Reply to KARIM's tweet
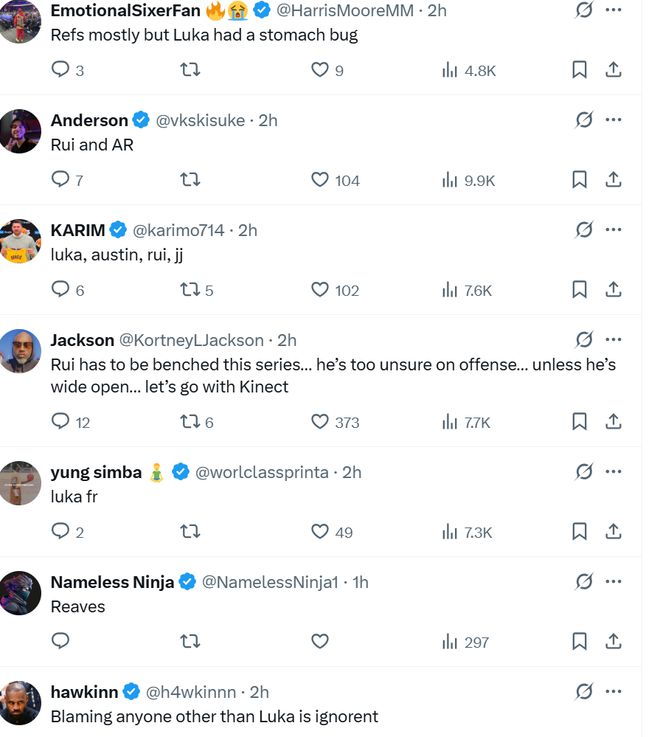Screen dimensions: 660x737 pyautogui.click(x=60, y=290)
